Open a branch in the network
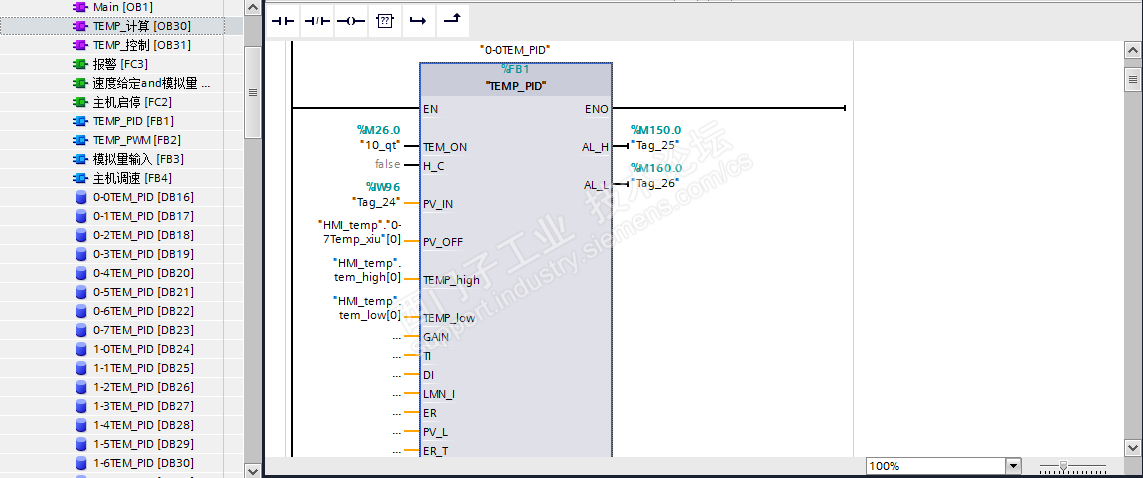The width and height of the screenshot is (1143, 478). [x=418, y=21]
